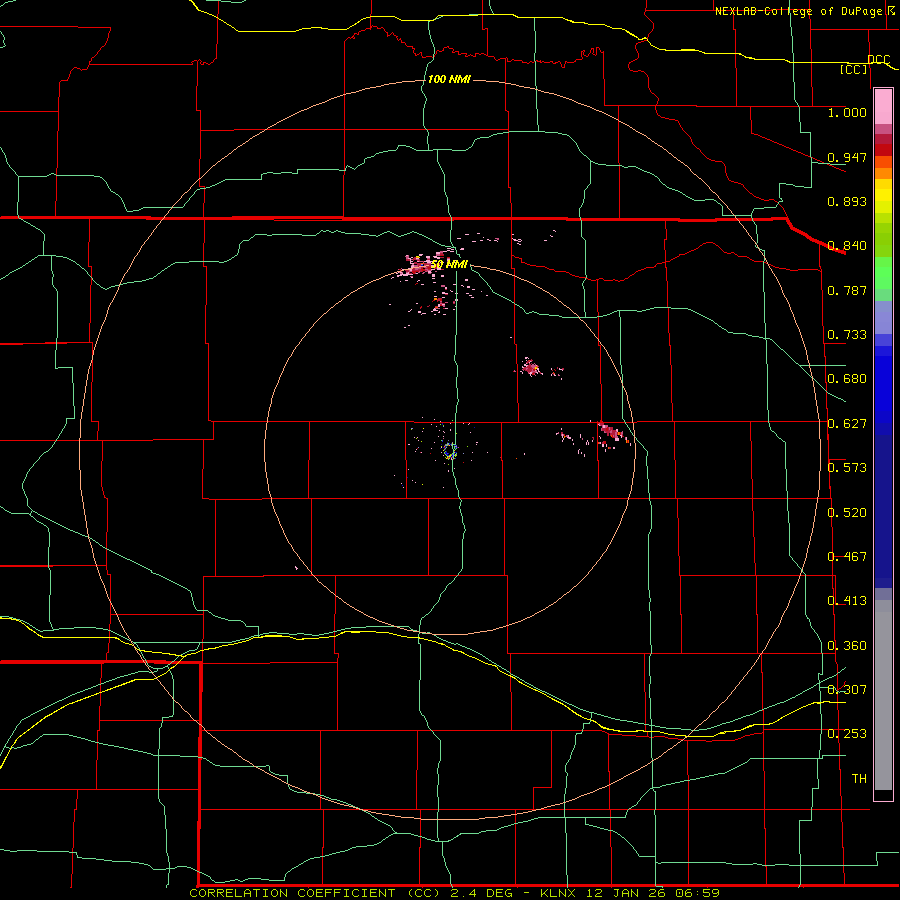This screenshot has width=900, height=900.
Task: Click the 50 NMI range ring label
Action: (x=449, y=265)
